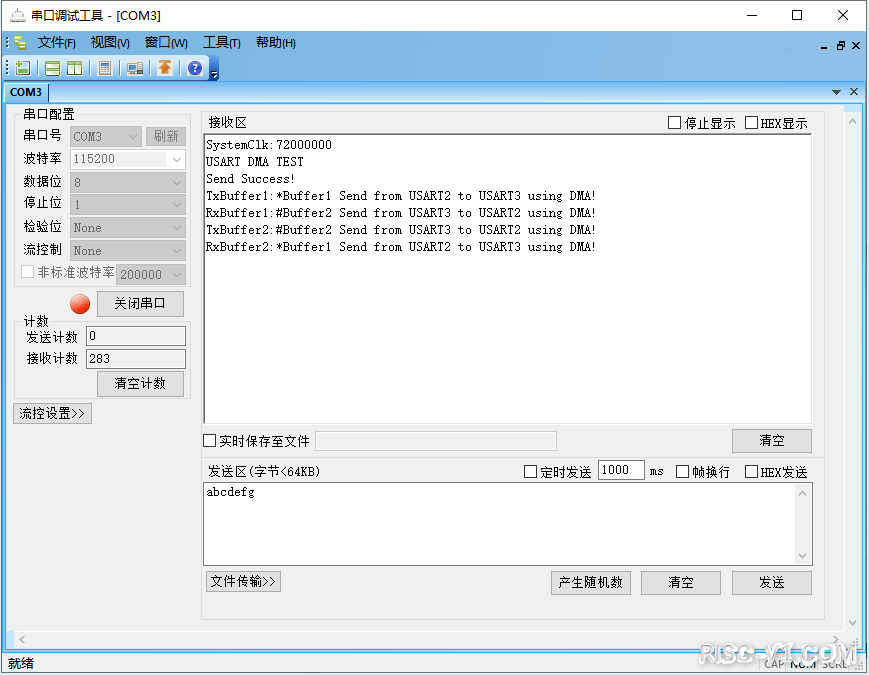The image size is (869, 675).
Task: Click the computer device manager toolbar icon
Action: coord(135,68)
